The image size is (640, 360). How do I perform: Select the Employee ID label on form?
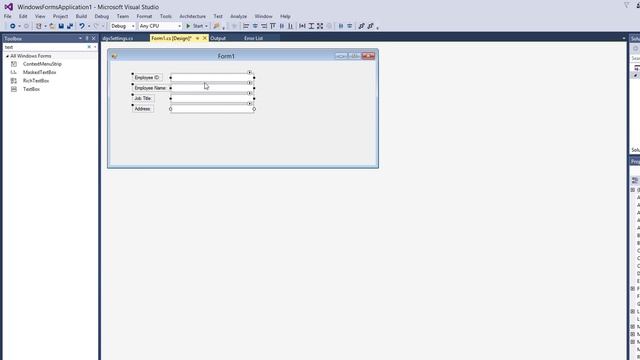(147, 78)
